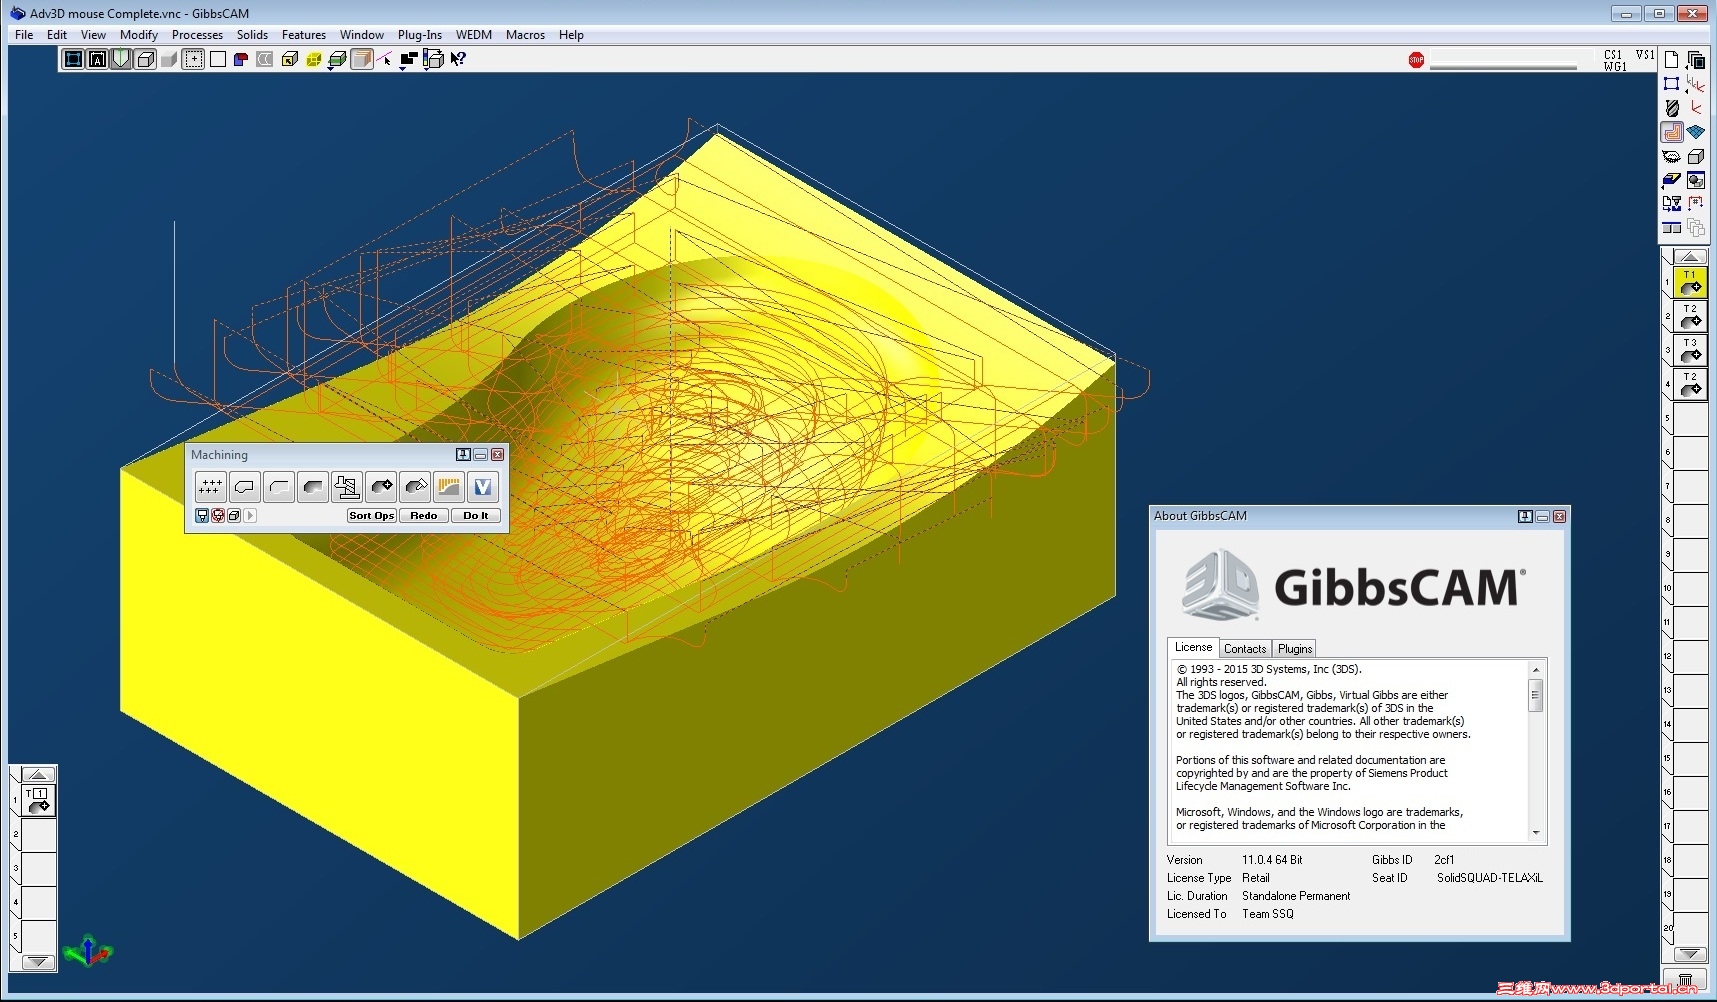Click the process list up arrow

coord(38,774)
